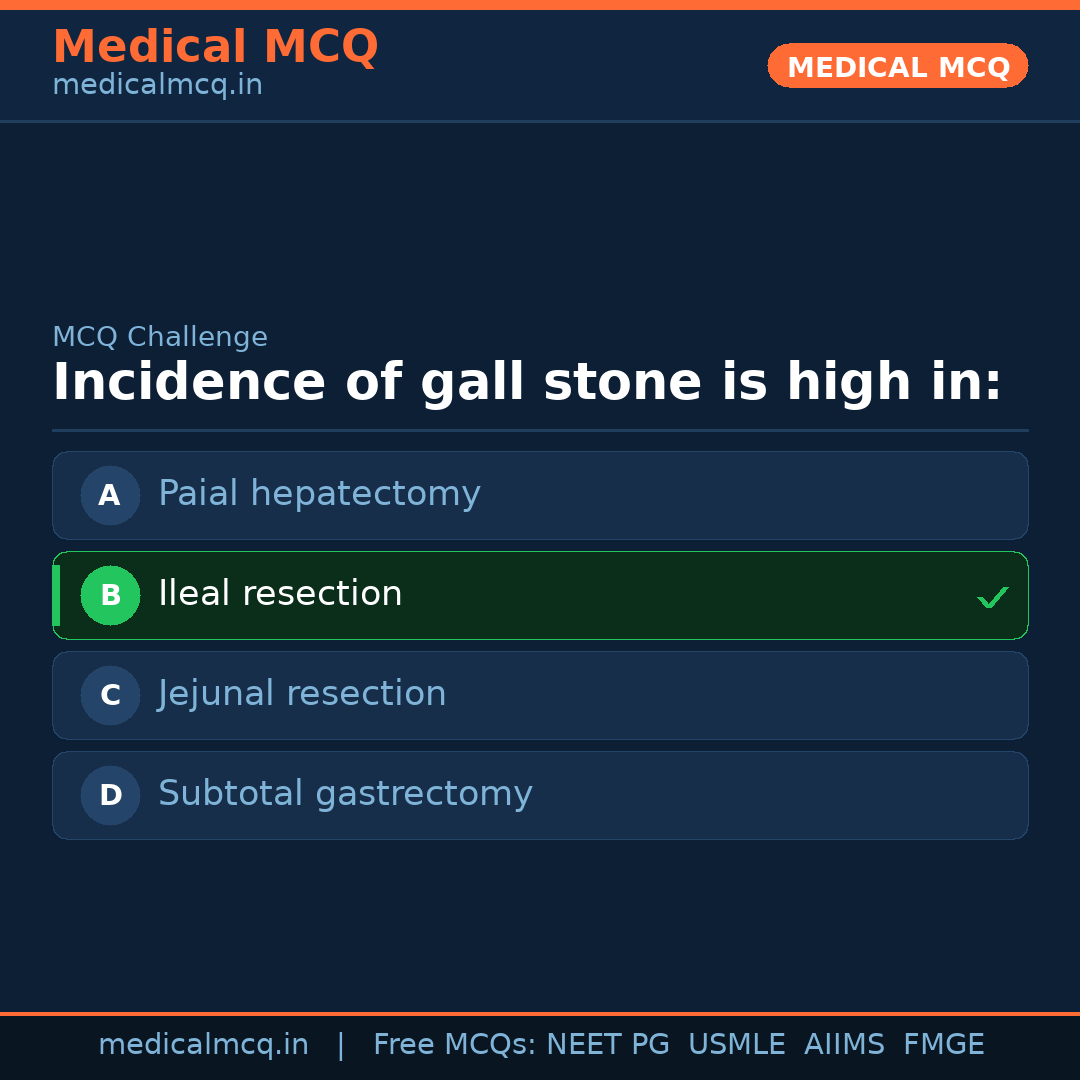1080x1080 pixels.
Task: Select the green B option circle
Action: pos(110,595)
